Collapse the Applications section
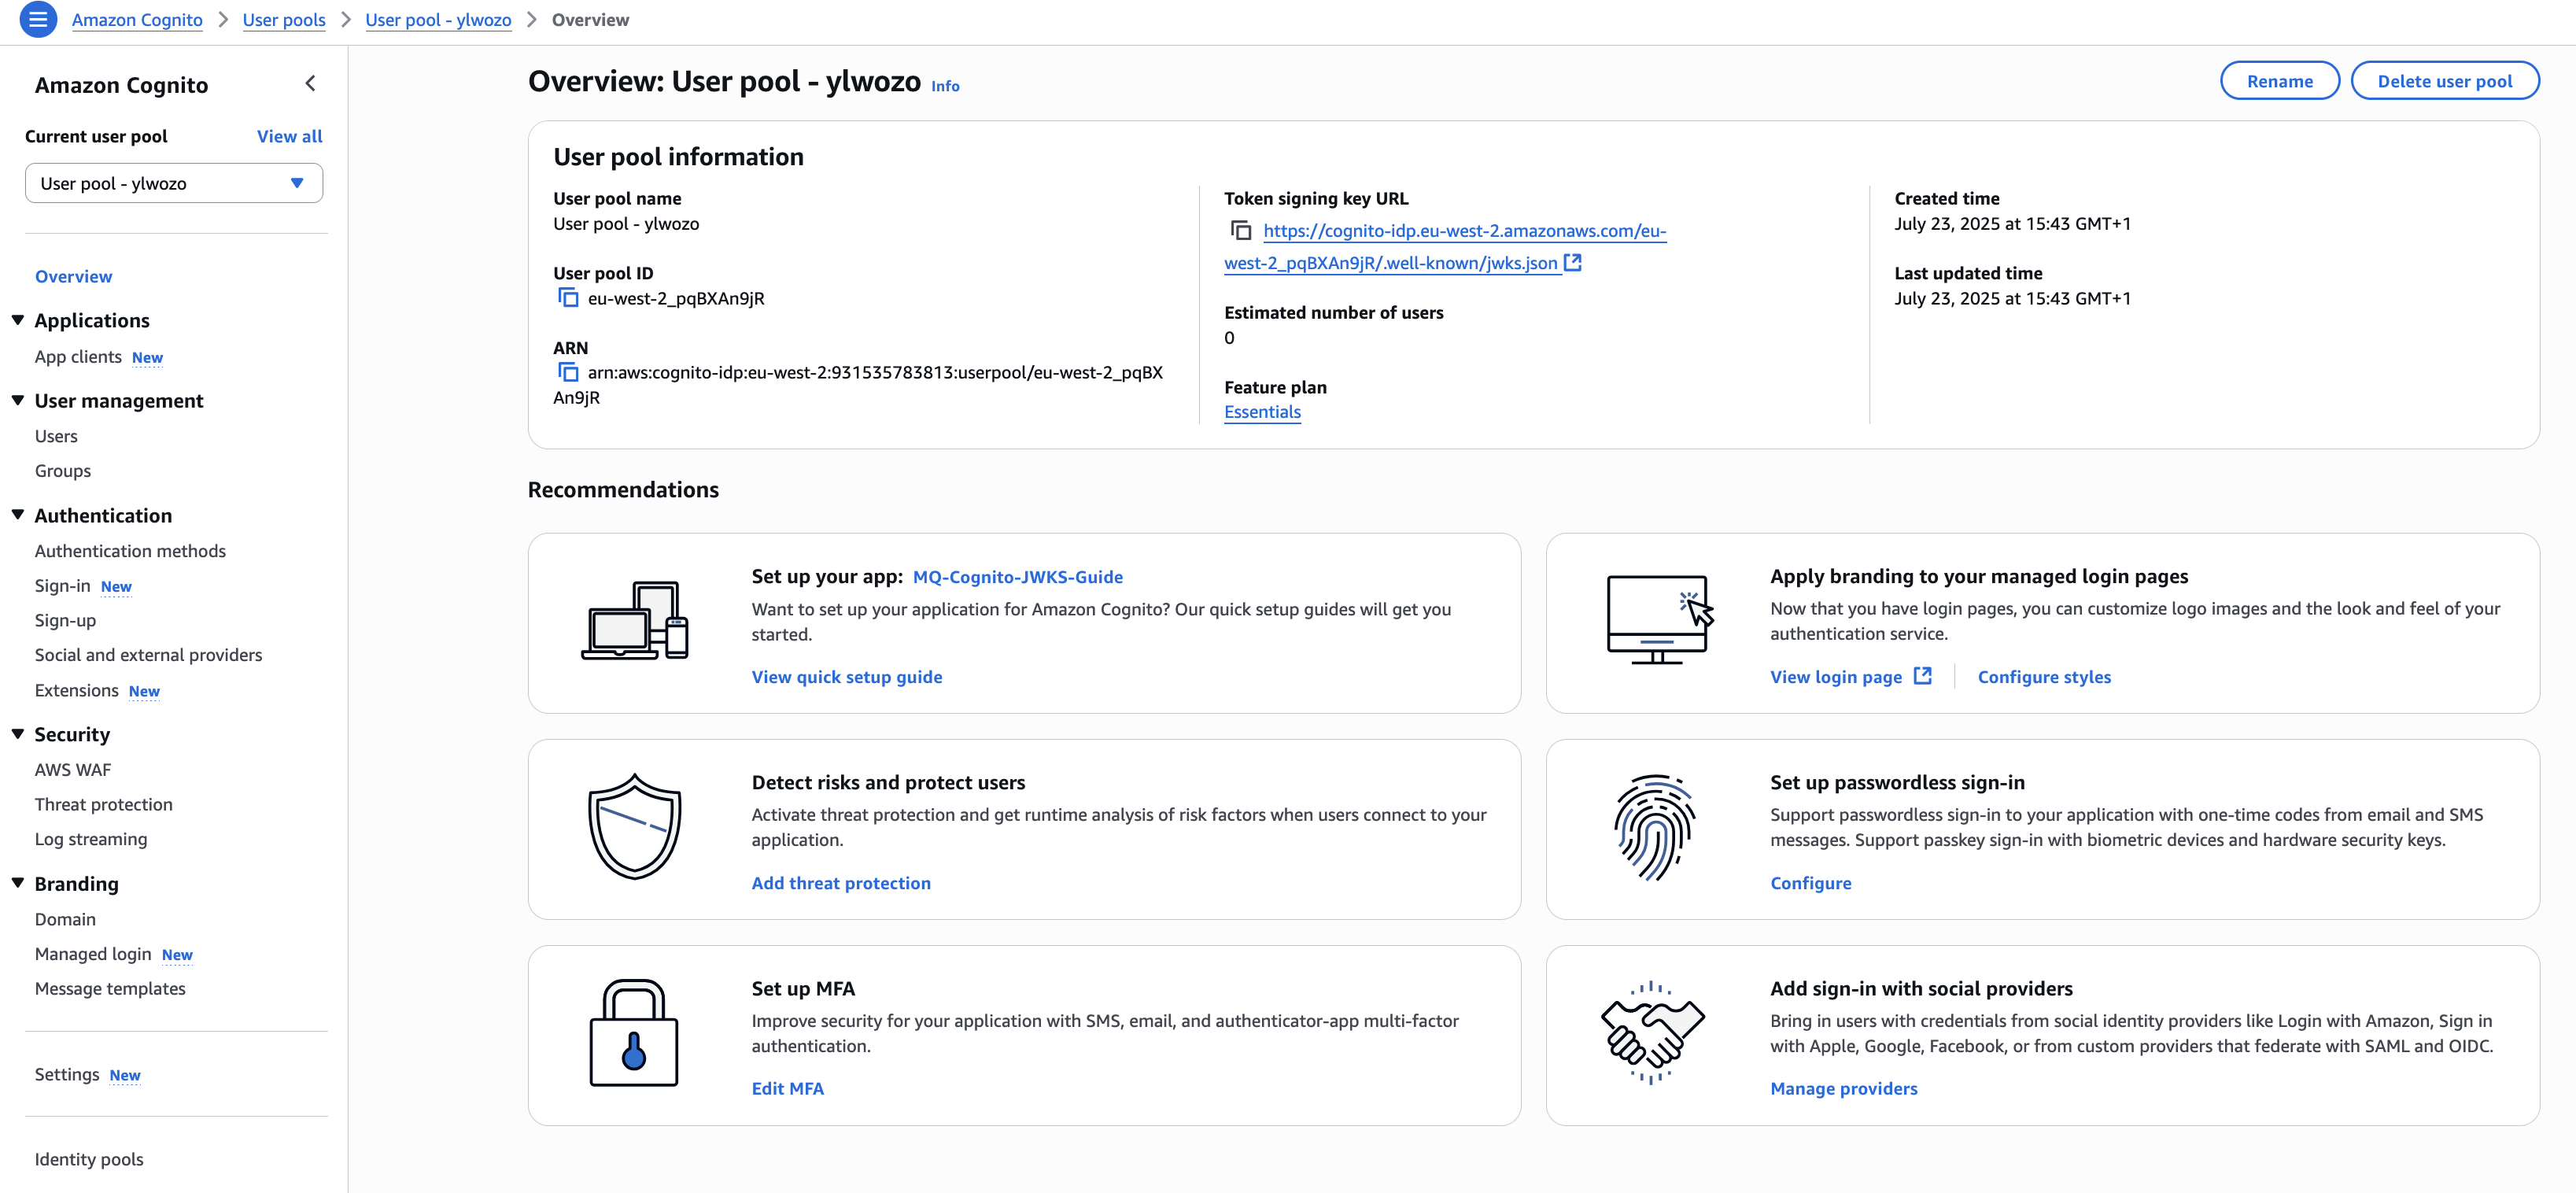The height and width of the screenshot is (1193, 2576). [x=18, y=320]
